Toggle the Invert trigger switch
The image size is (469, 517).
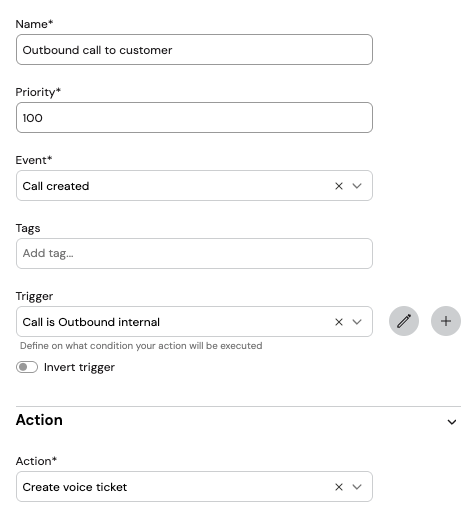pyautogui.click(x=27, y=367)
